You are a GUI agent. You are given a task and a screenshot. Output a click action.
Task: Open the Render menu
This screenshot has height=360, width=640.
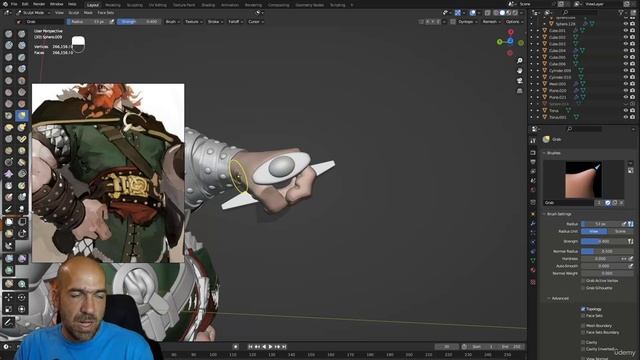[39, 4]
